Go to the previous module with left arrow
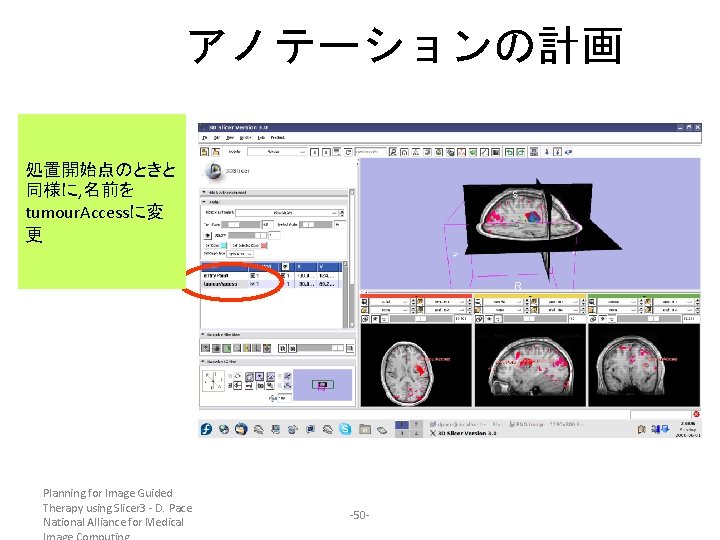This screenshot has height=540, width=720. click(x=315, y=152)
